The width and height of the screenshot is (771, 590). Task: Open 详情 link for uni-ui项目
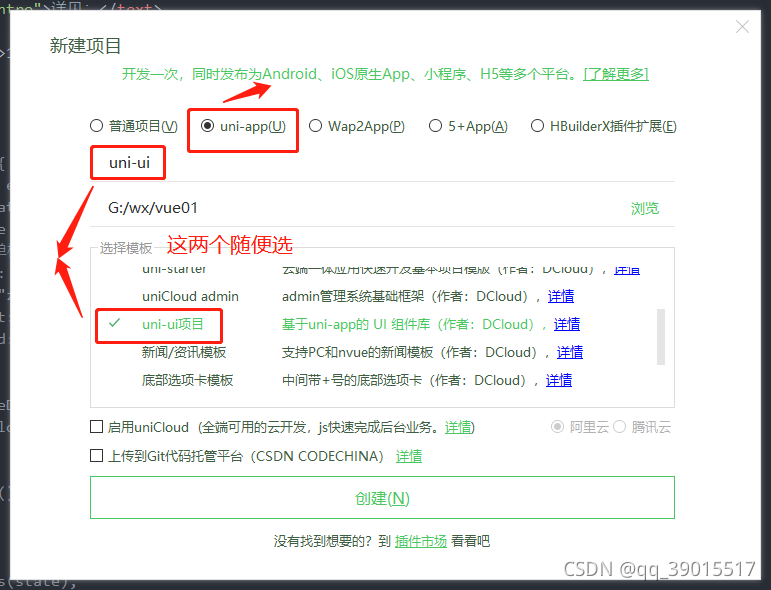point(567,324)
